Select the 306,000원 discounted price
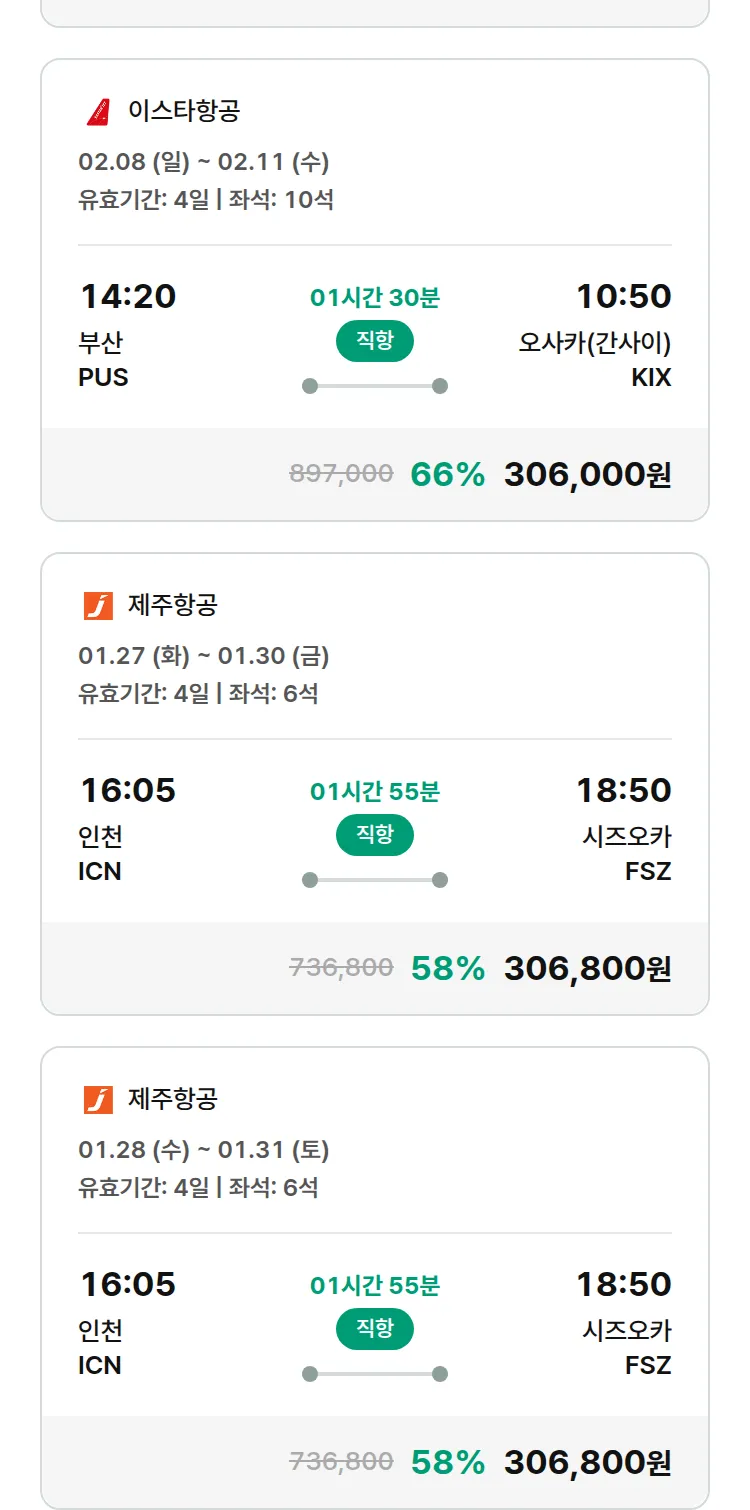Screen dimensions: 750x1510 [587, 474]
